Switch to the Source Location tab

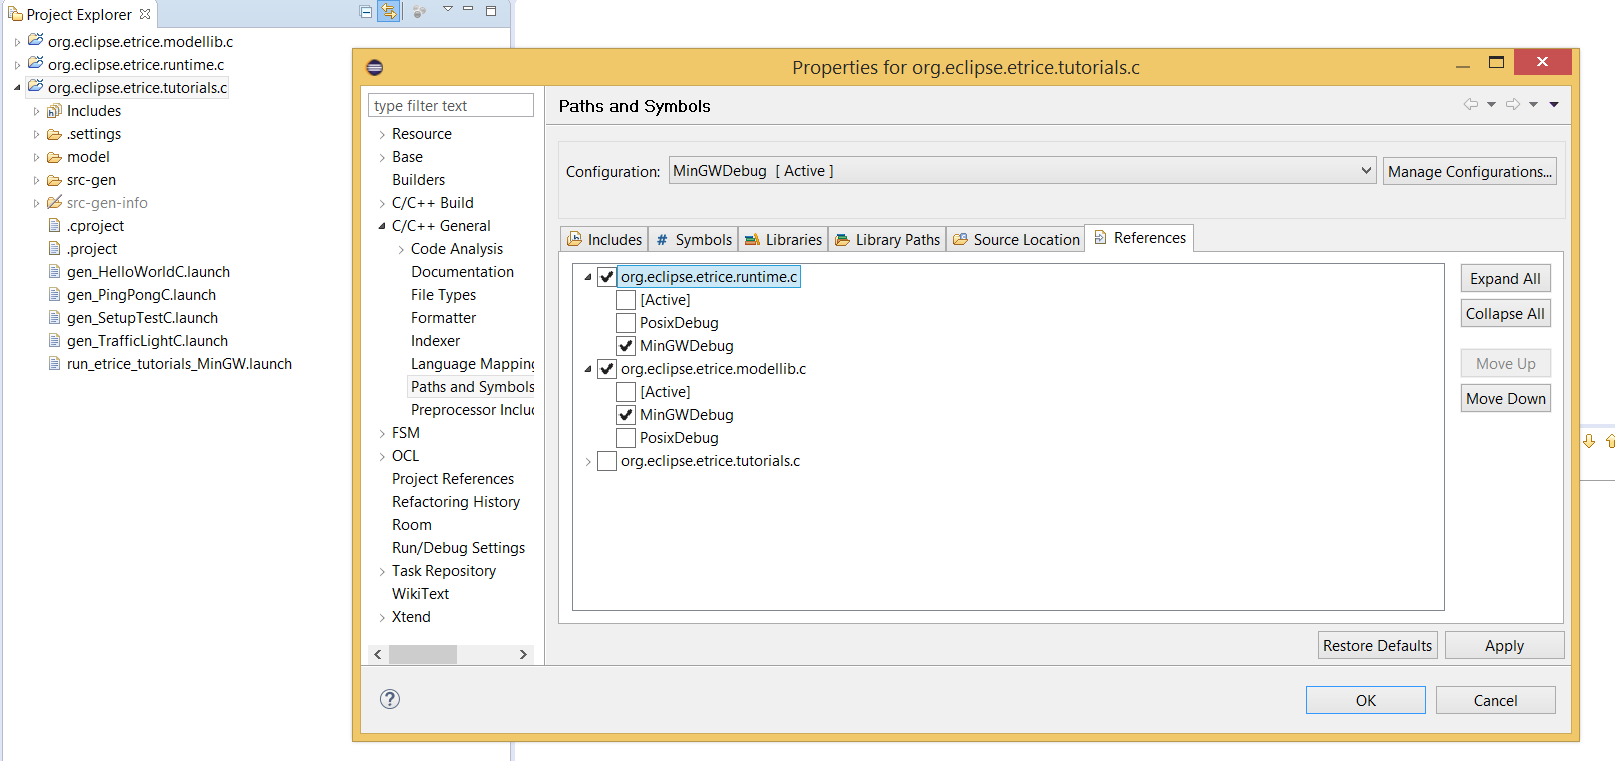[1015, 239]
